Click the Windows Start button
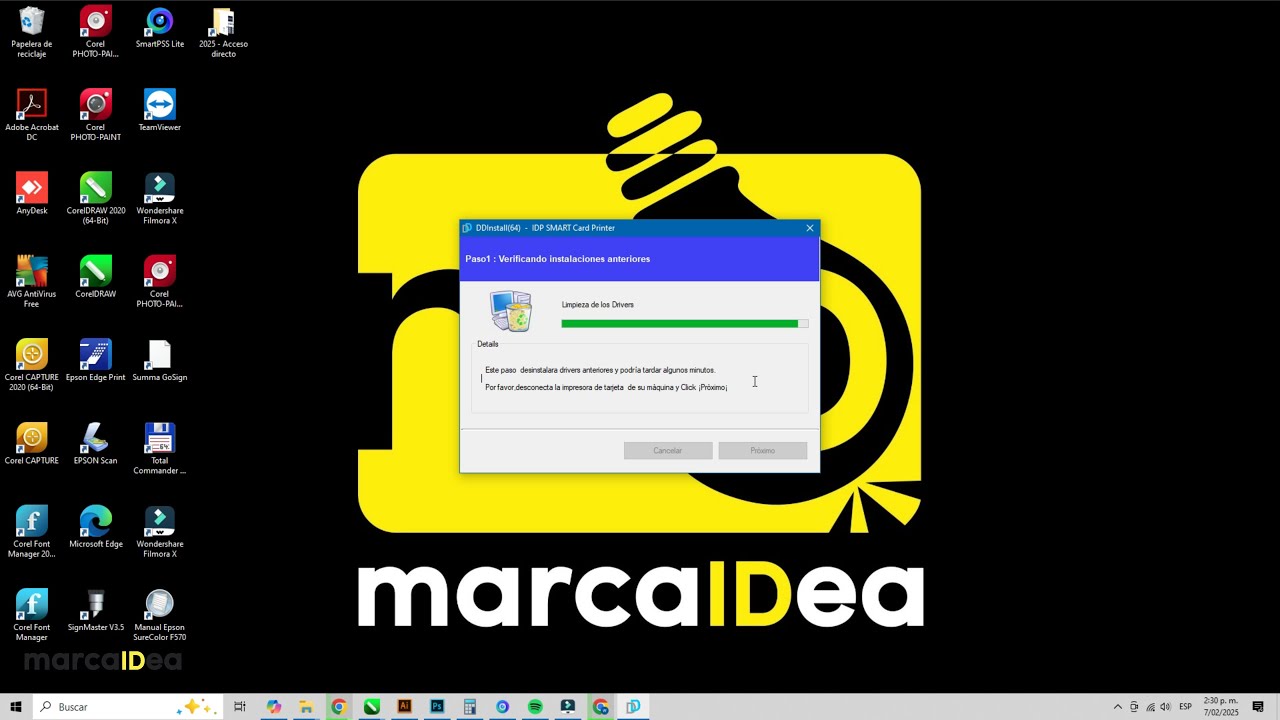This screenshot has width=1280, height=720. [x=16, y=707]
